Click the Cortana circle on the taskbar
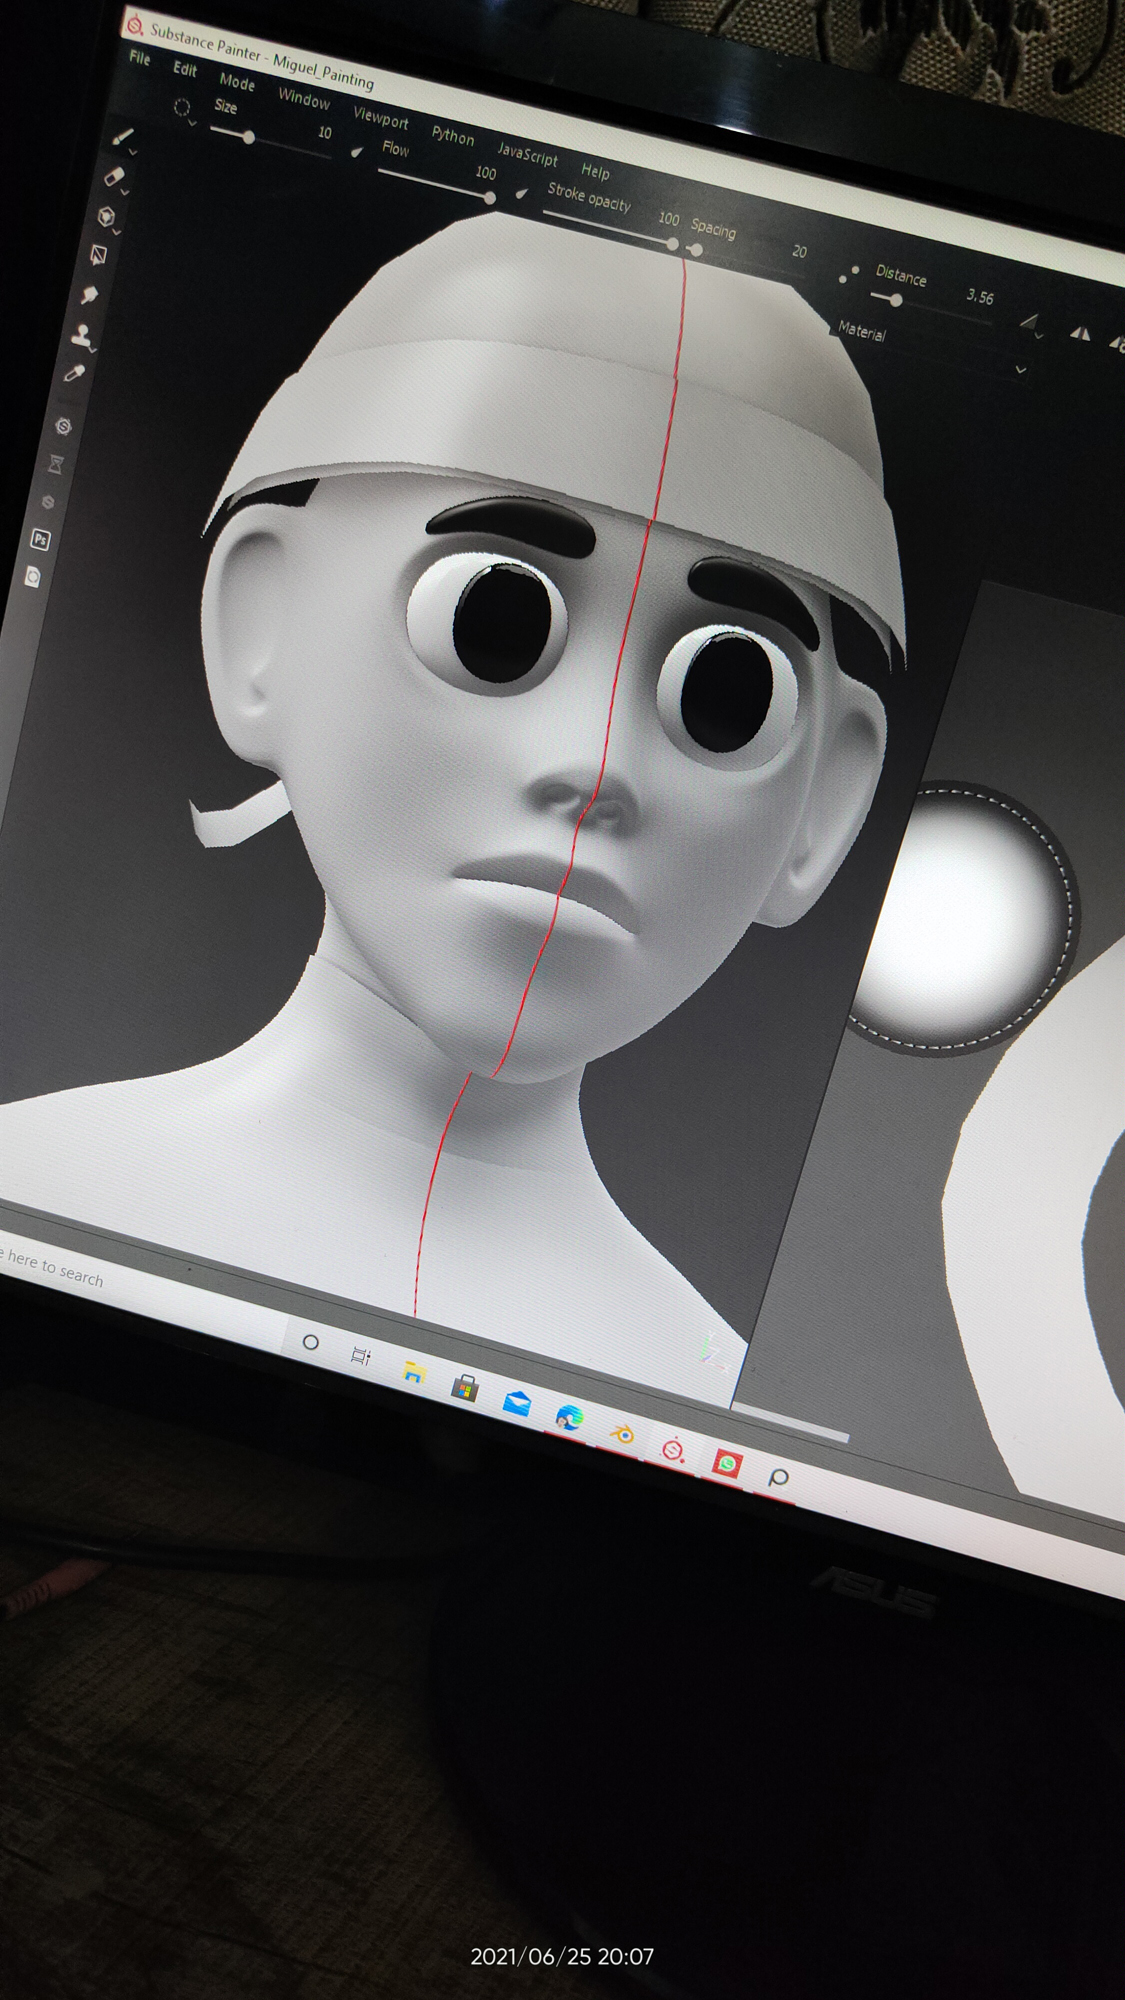This screenshot has width=1125, height=2000. coord(310,1342)
